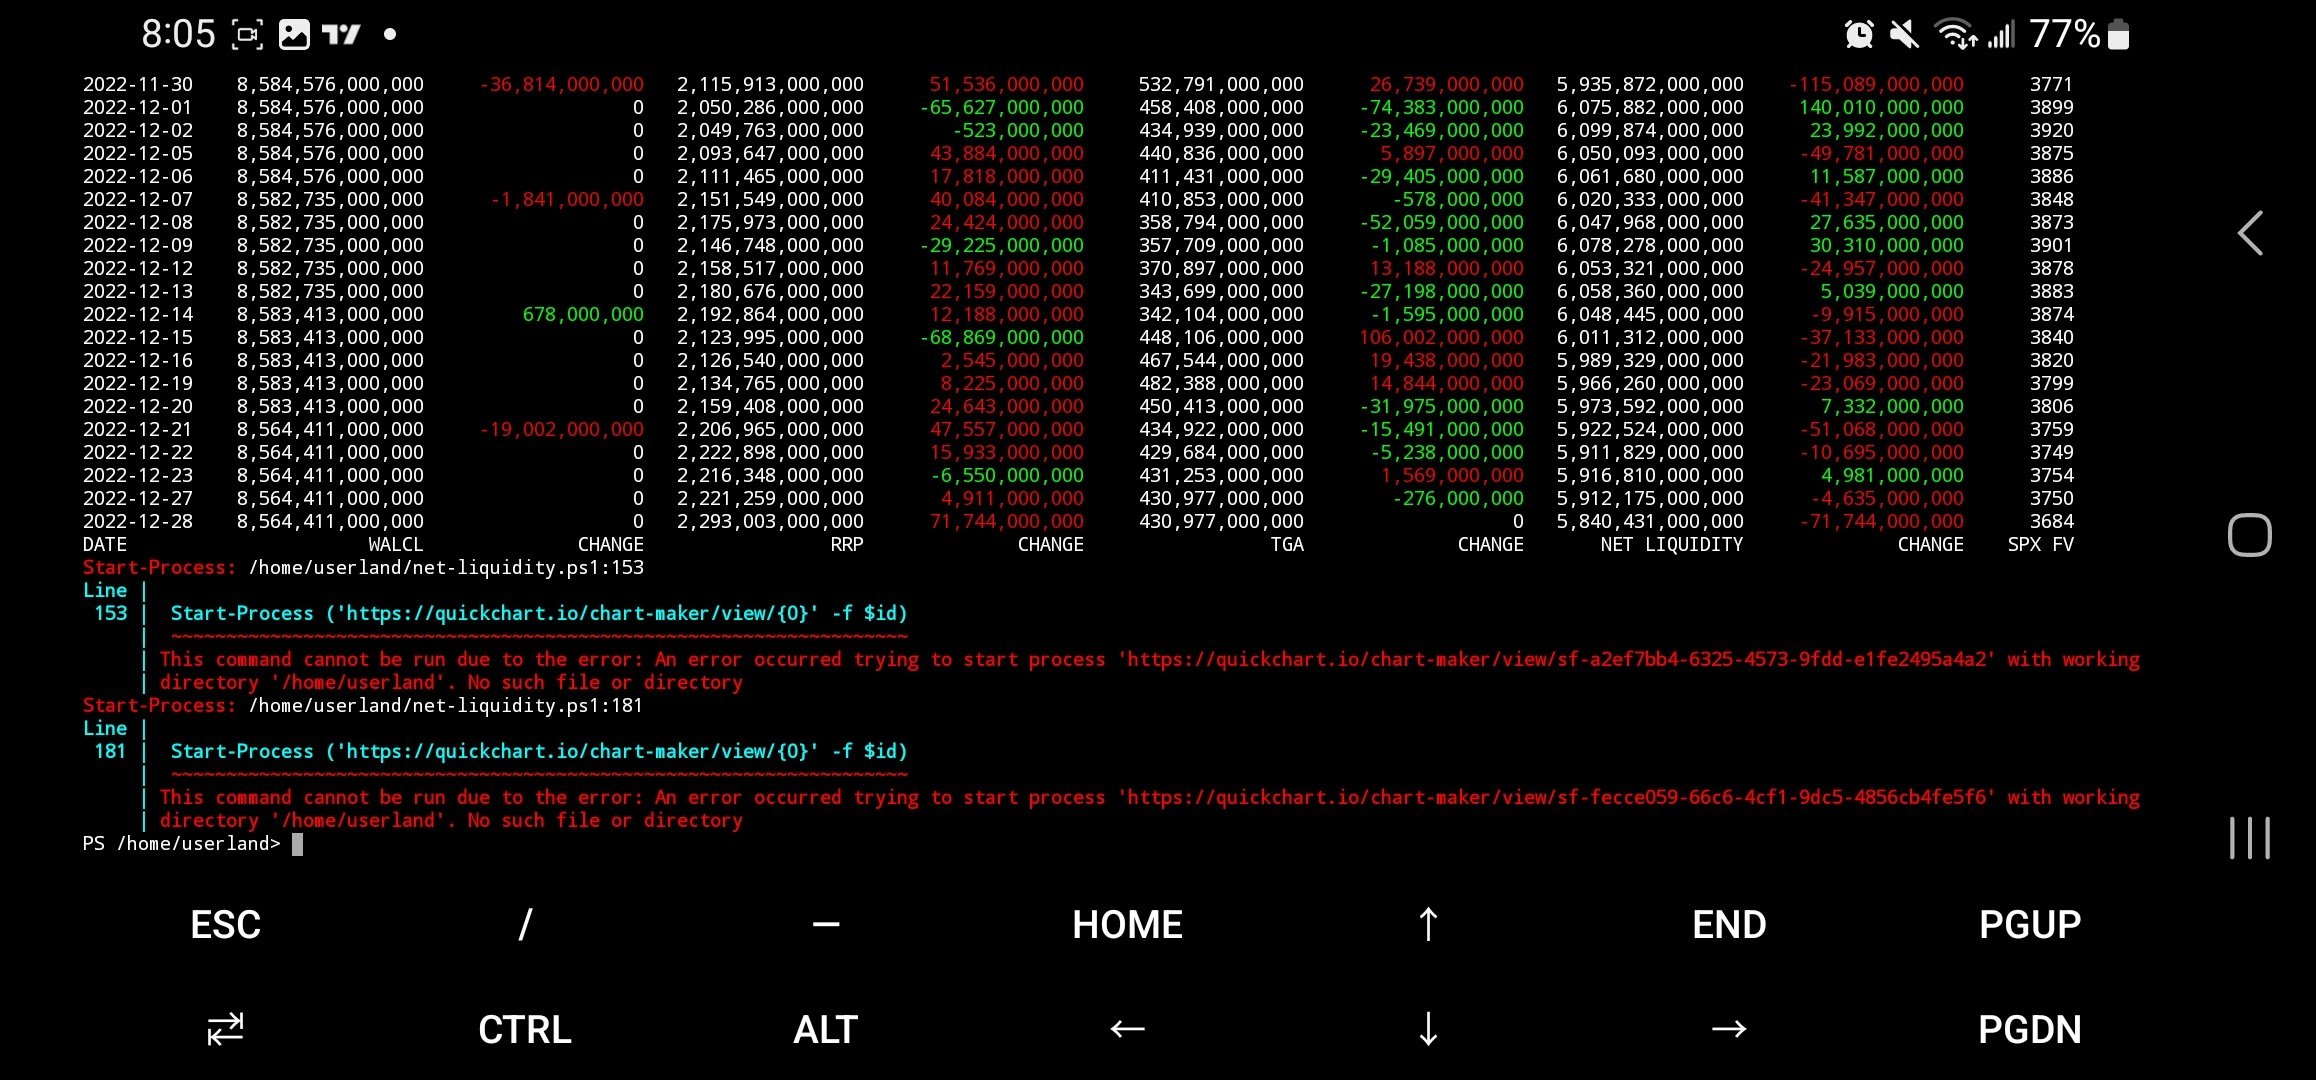Tap the forward slash key

point(525,925)
